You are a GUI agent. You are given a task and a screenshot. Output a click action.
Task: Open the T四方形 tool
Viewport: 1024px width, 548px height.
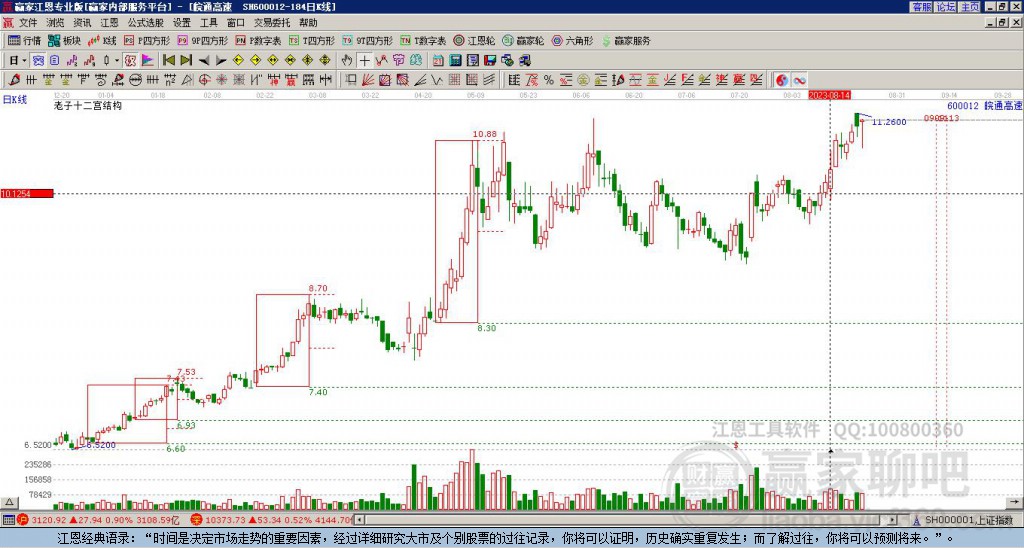coord(312,40)
